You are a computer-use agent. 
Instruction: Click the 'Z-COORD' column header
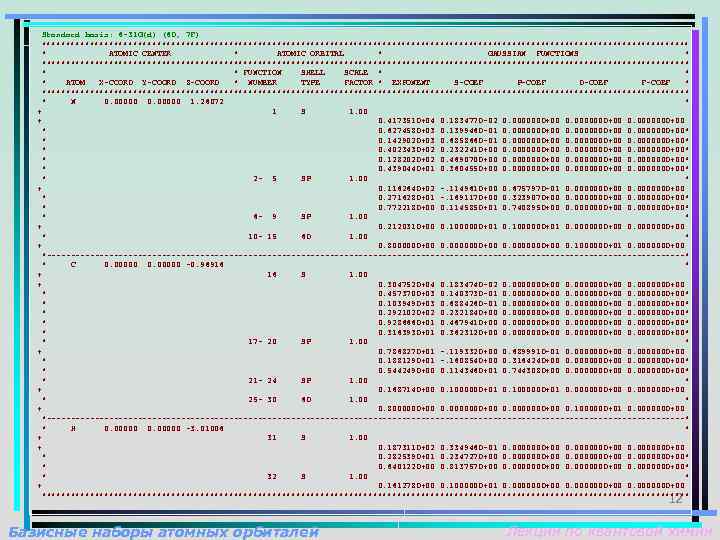[202, 83]
